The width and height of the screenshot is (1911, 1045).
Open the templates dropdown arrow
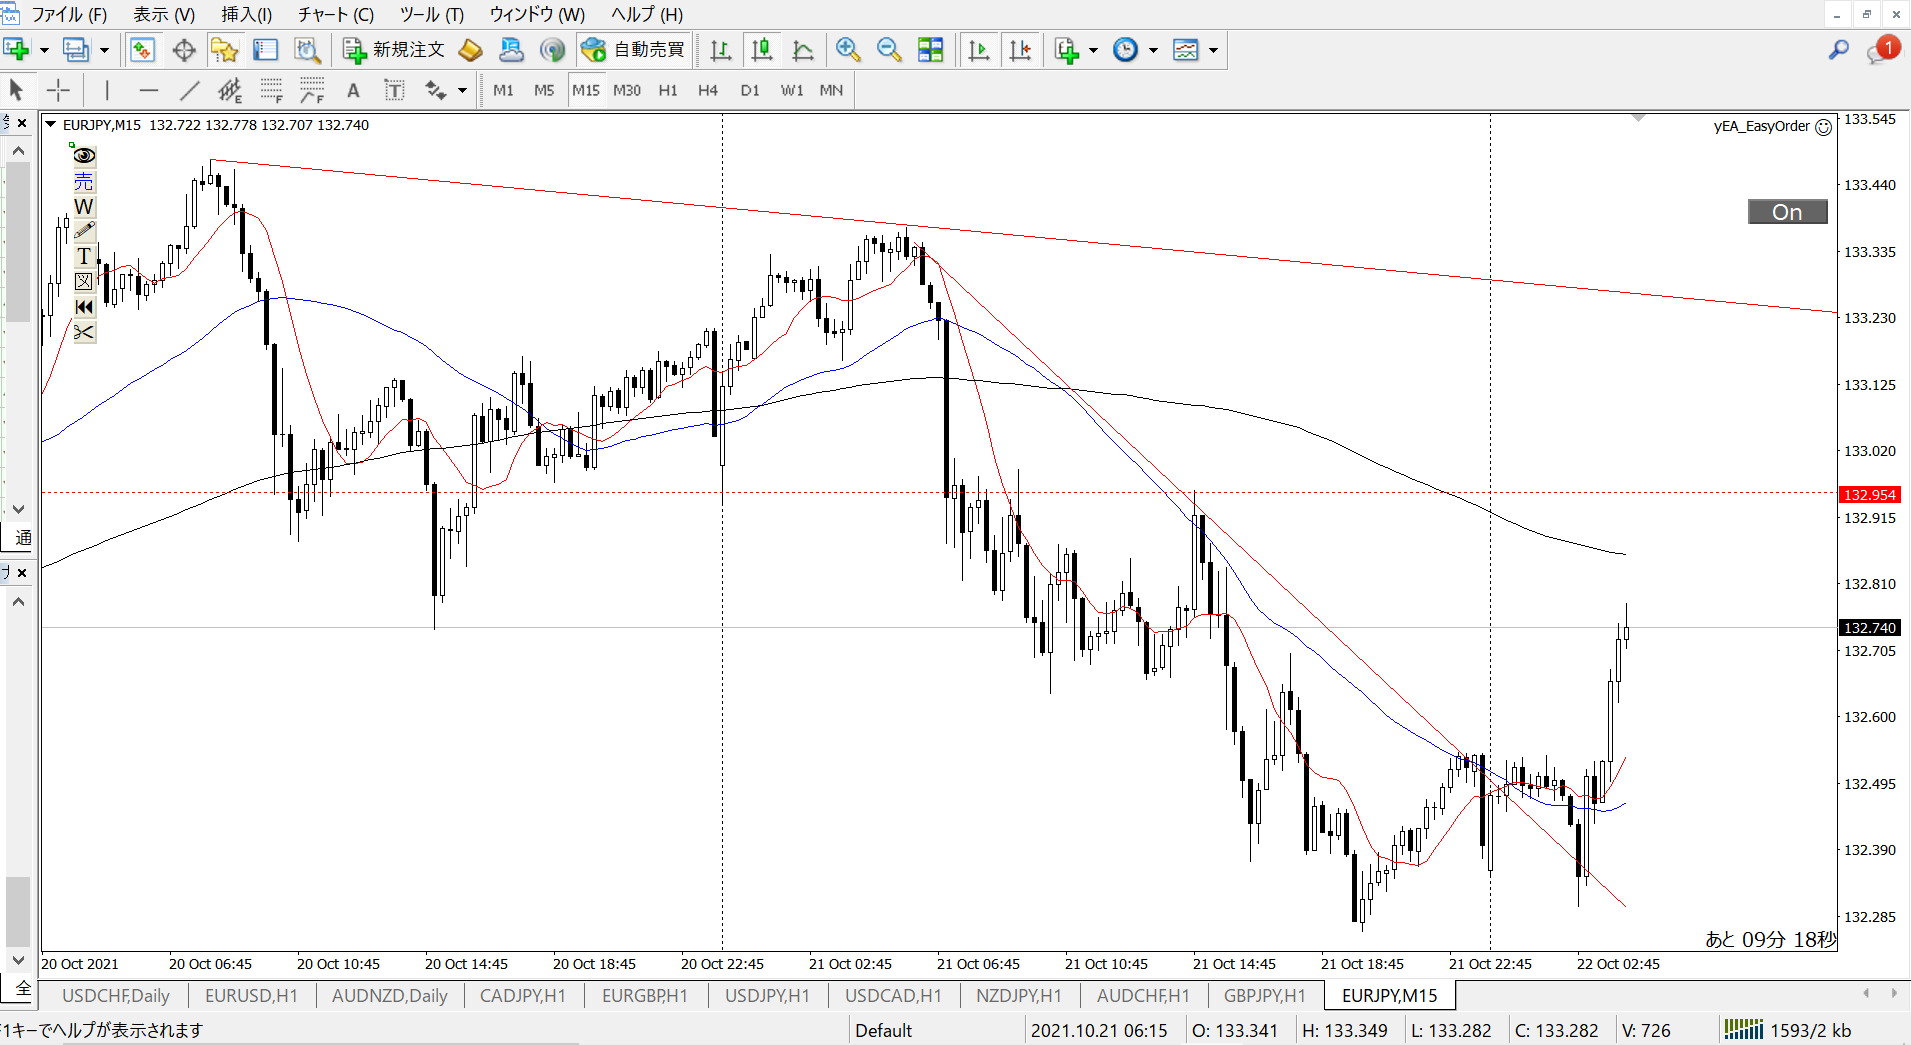pos(1213,50)
